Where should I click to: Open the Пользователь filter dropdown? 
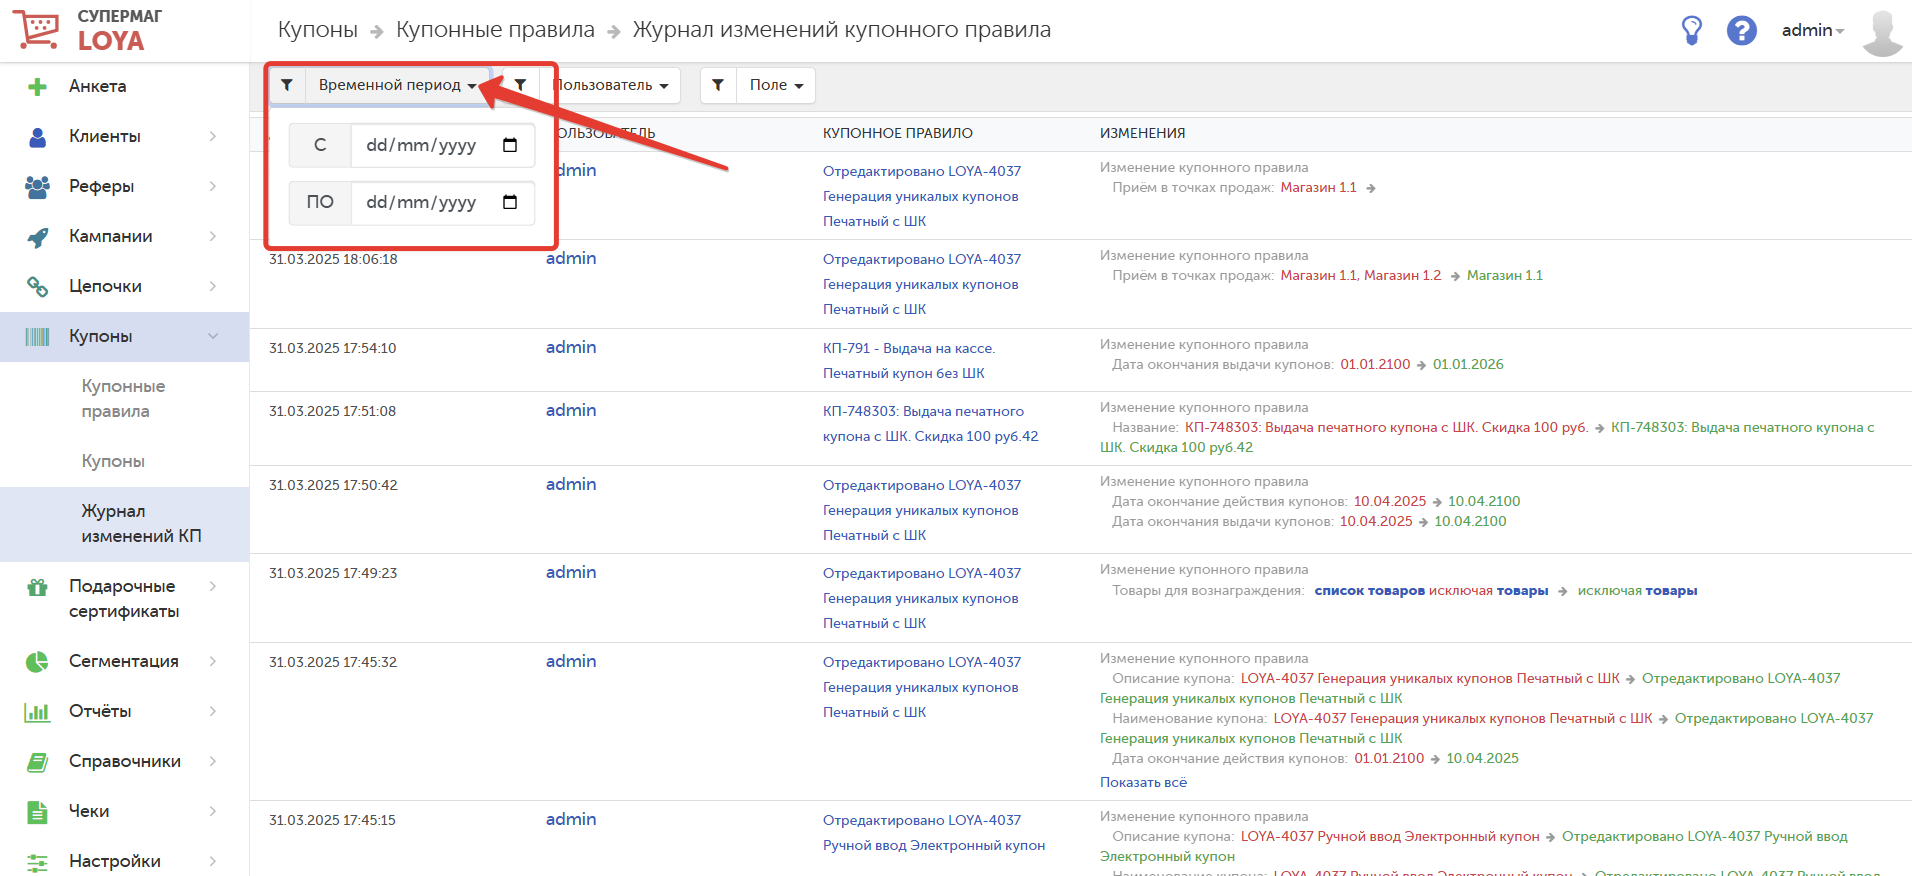point(610,85)
